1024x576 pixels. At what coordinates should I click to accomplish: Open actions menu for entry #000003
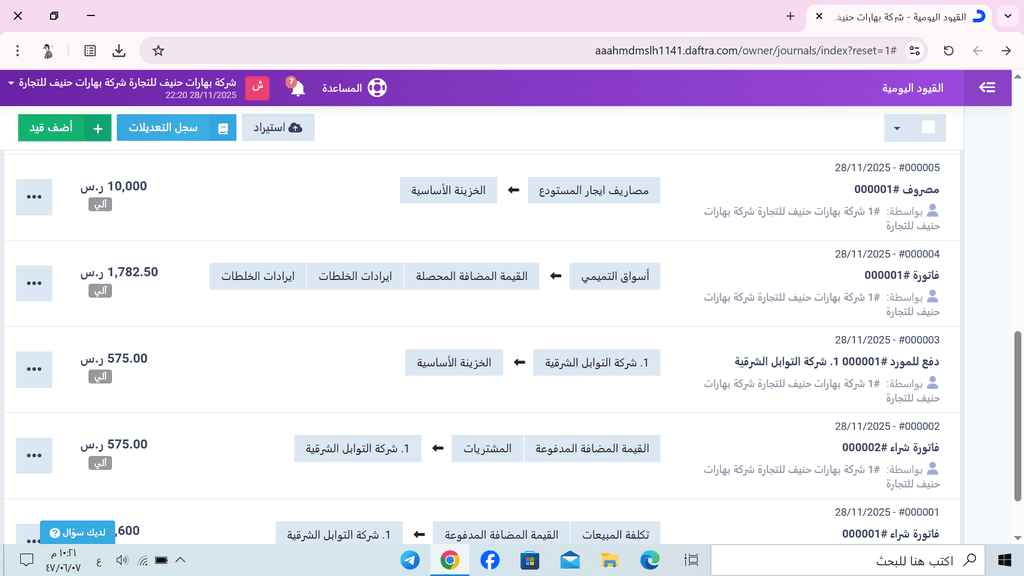[34, 369]
